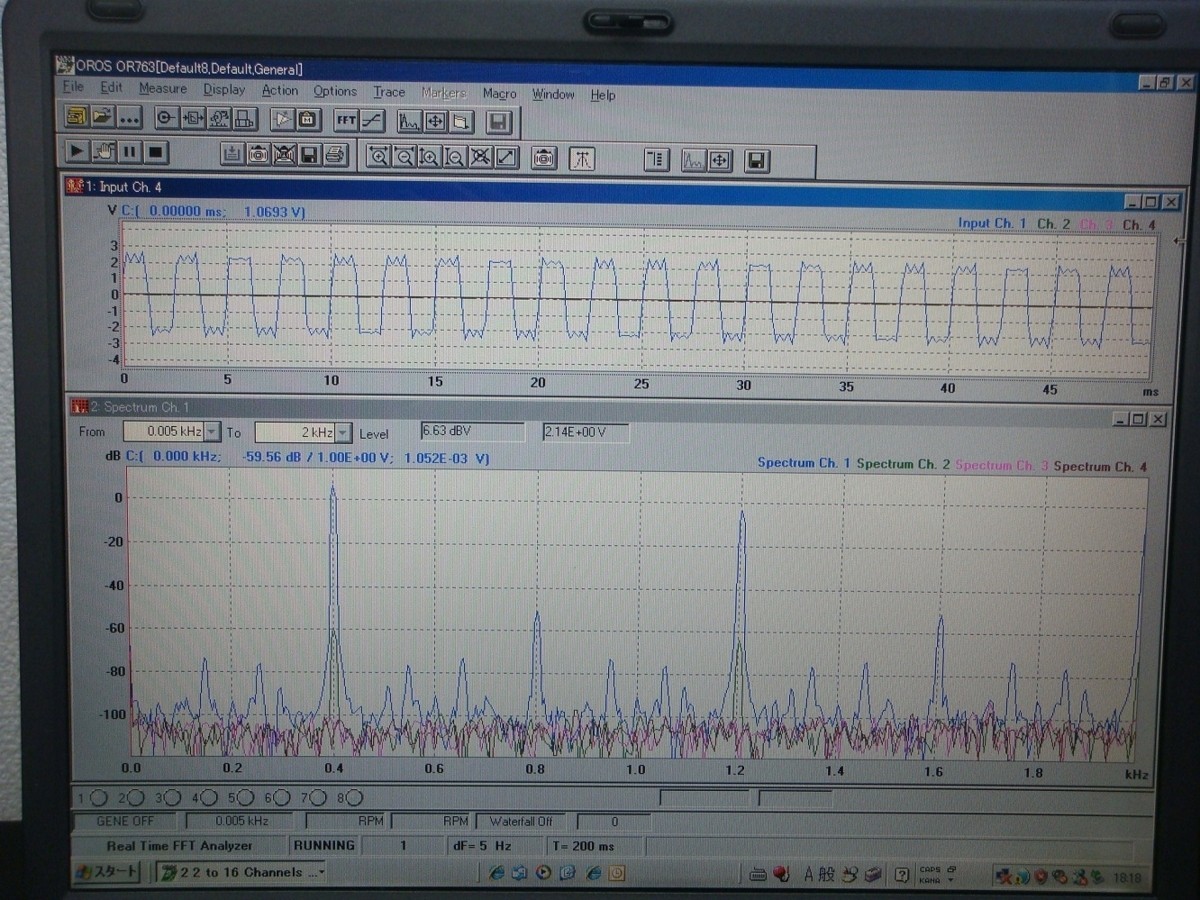Click the FFT analyzer setup icon

346,120
